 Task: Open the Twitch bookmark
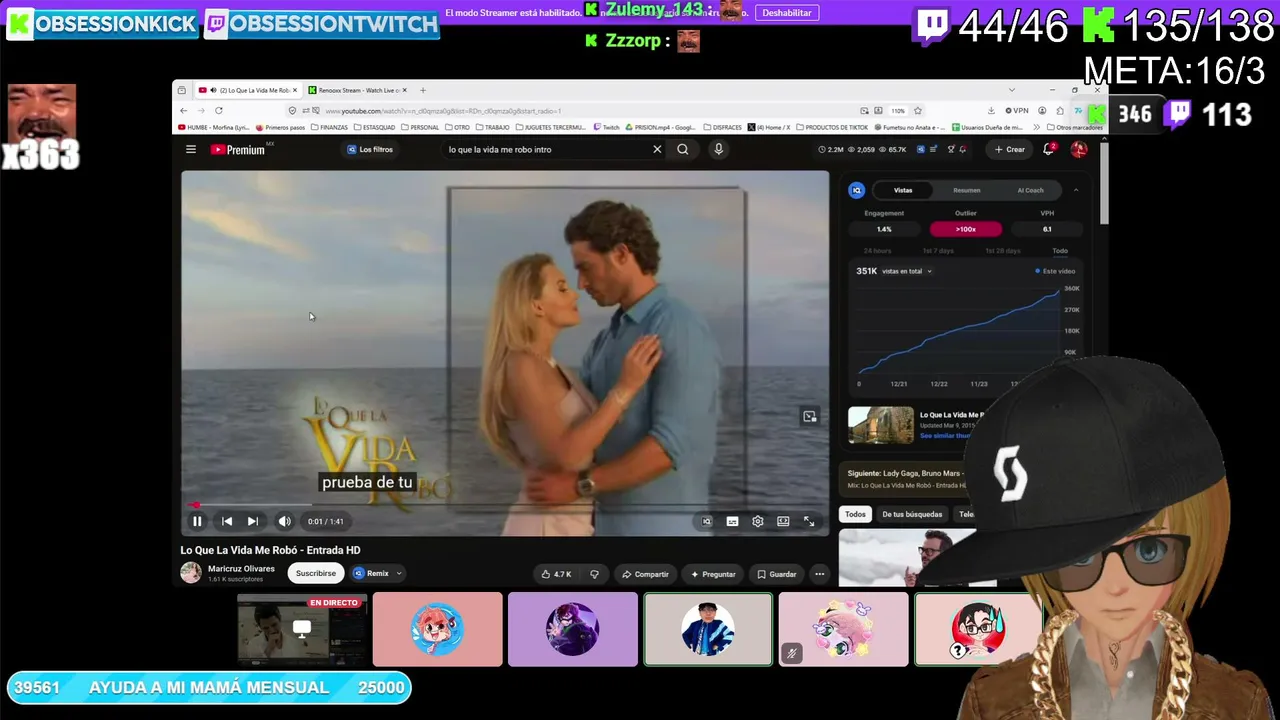point(607,128)
